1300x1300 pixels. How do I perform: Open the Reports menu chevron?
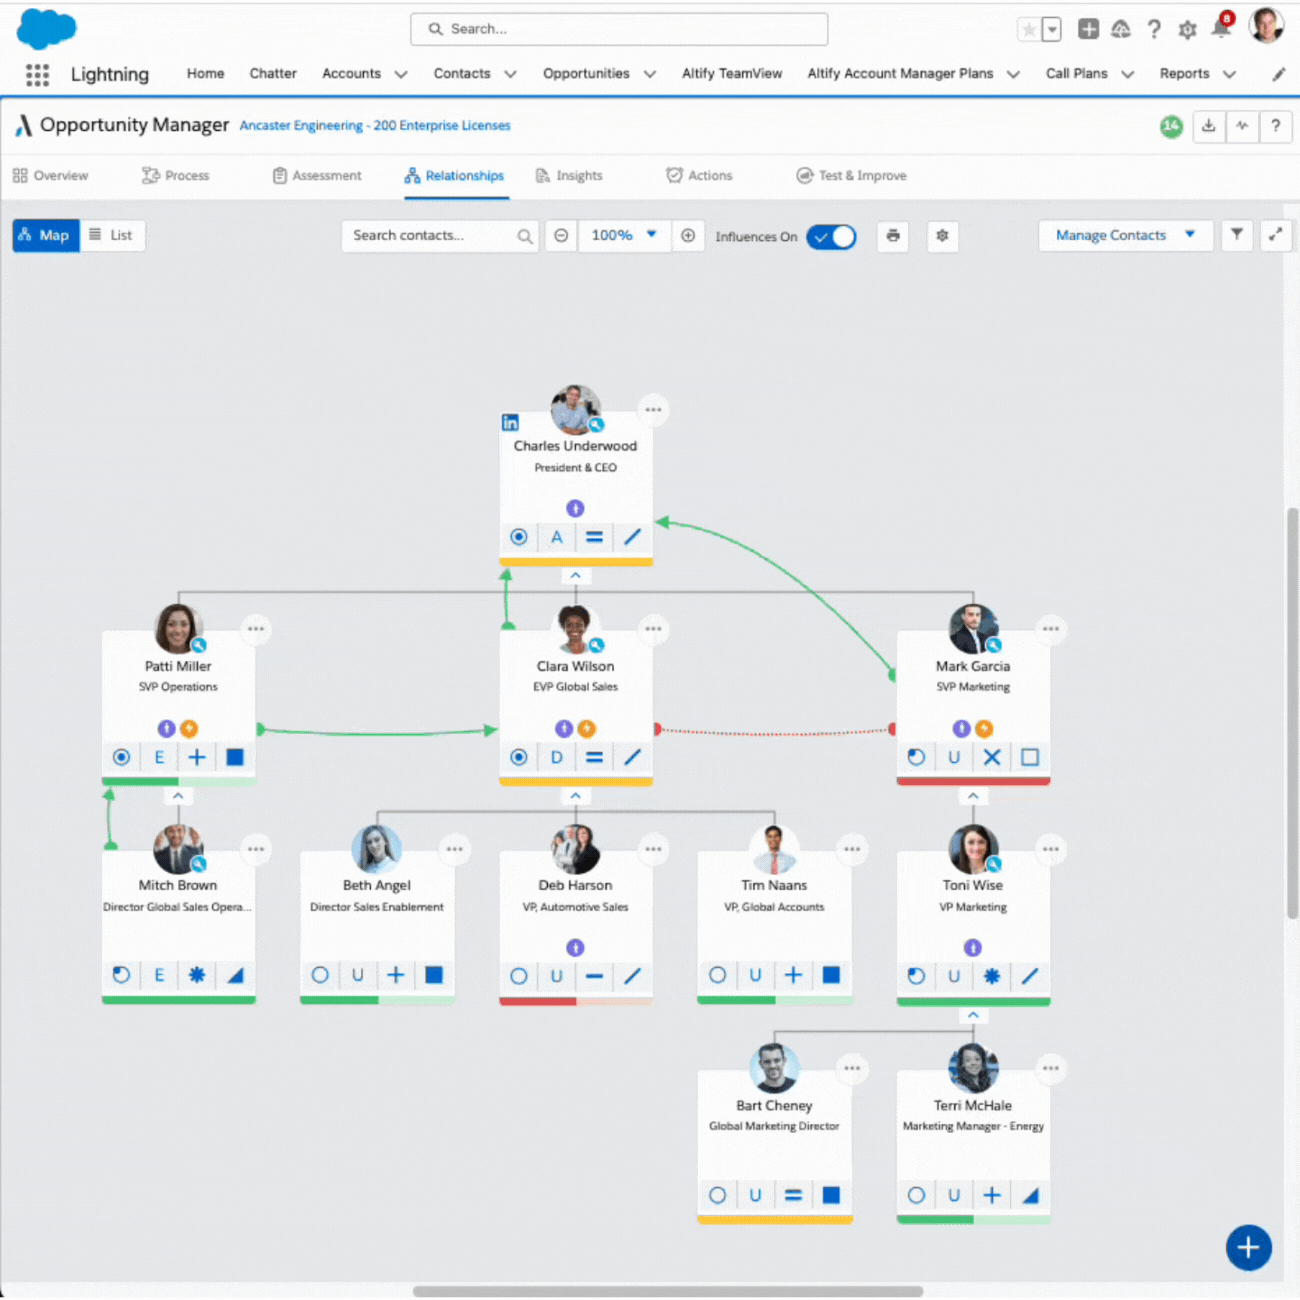tap(1230, 74)
